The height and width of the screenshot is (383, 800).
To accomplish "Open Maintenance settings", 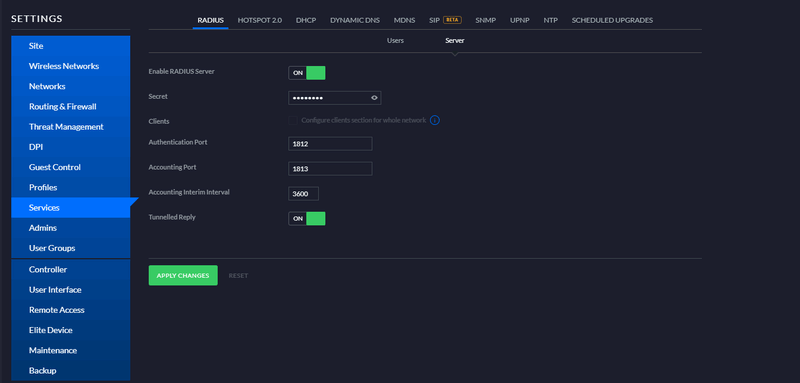I will (x=70, y=350).
